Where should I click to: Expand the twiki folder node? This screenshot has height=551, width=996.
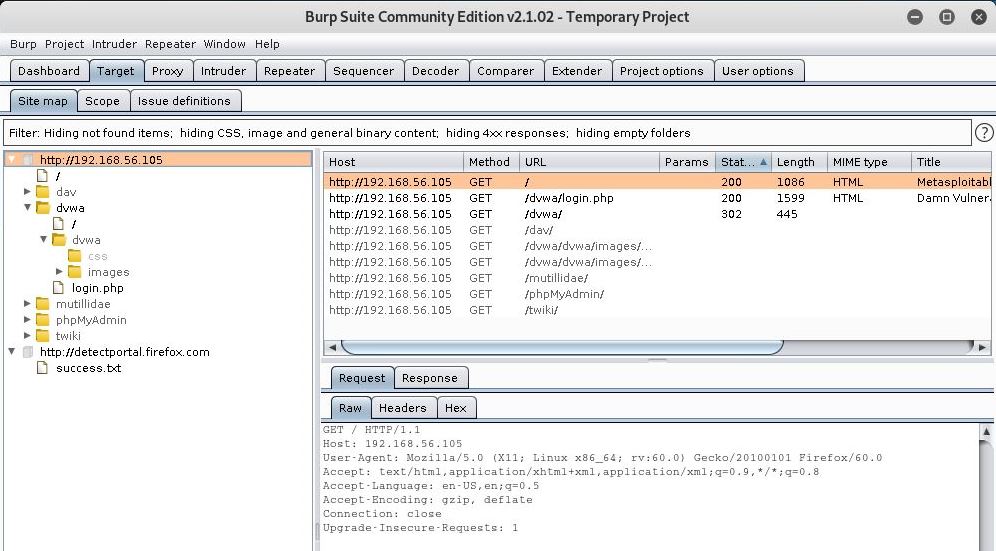(x=27, y=336)
